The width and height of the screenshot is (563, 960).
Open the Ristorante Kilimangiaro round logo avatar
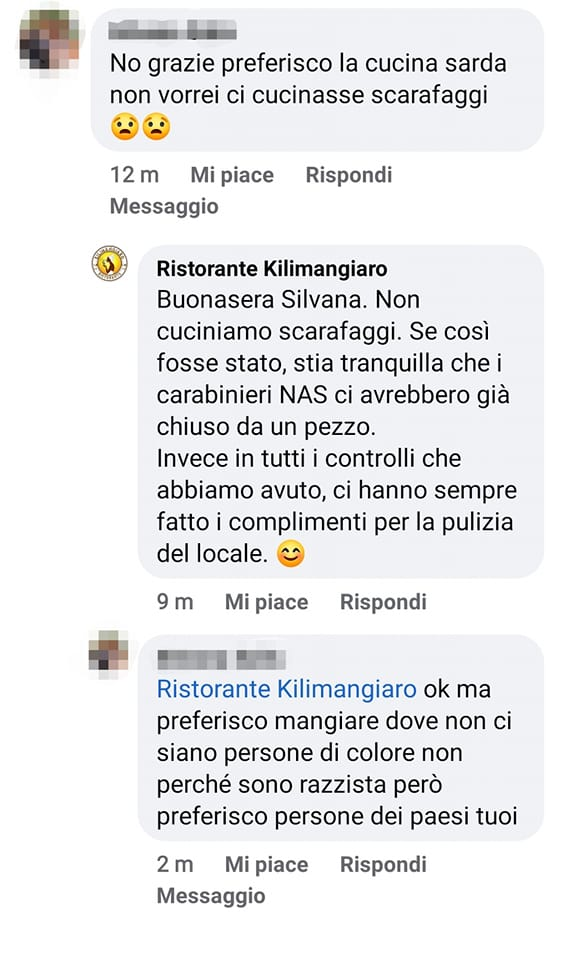click(x=110, y=263)
